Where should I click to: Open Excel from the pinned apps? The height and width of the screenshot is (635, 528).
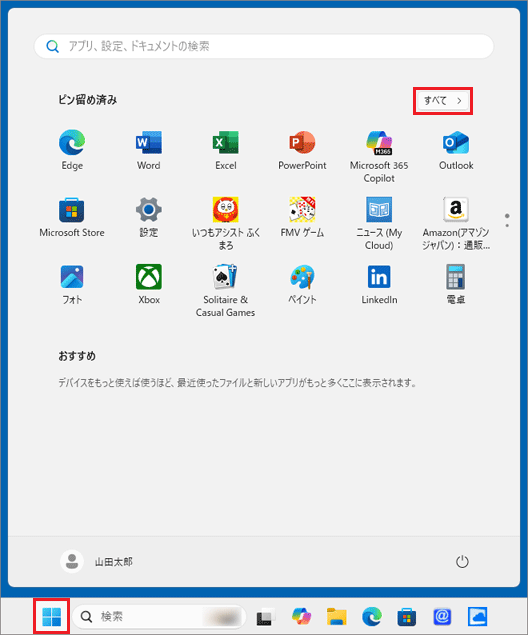click(x=226, y=150)
